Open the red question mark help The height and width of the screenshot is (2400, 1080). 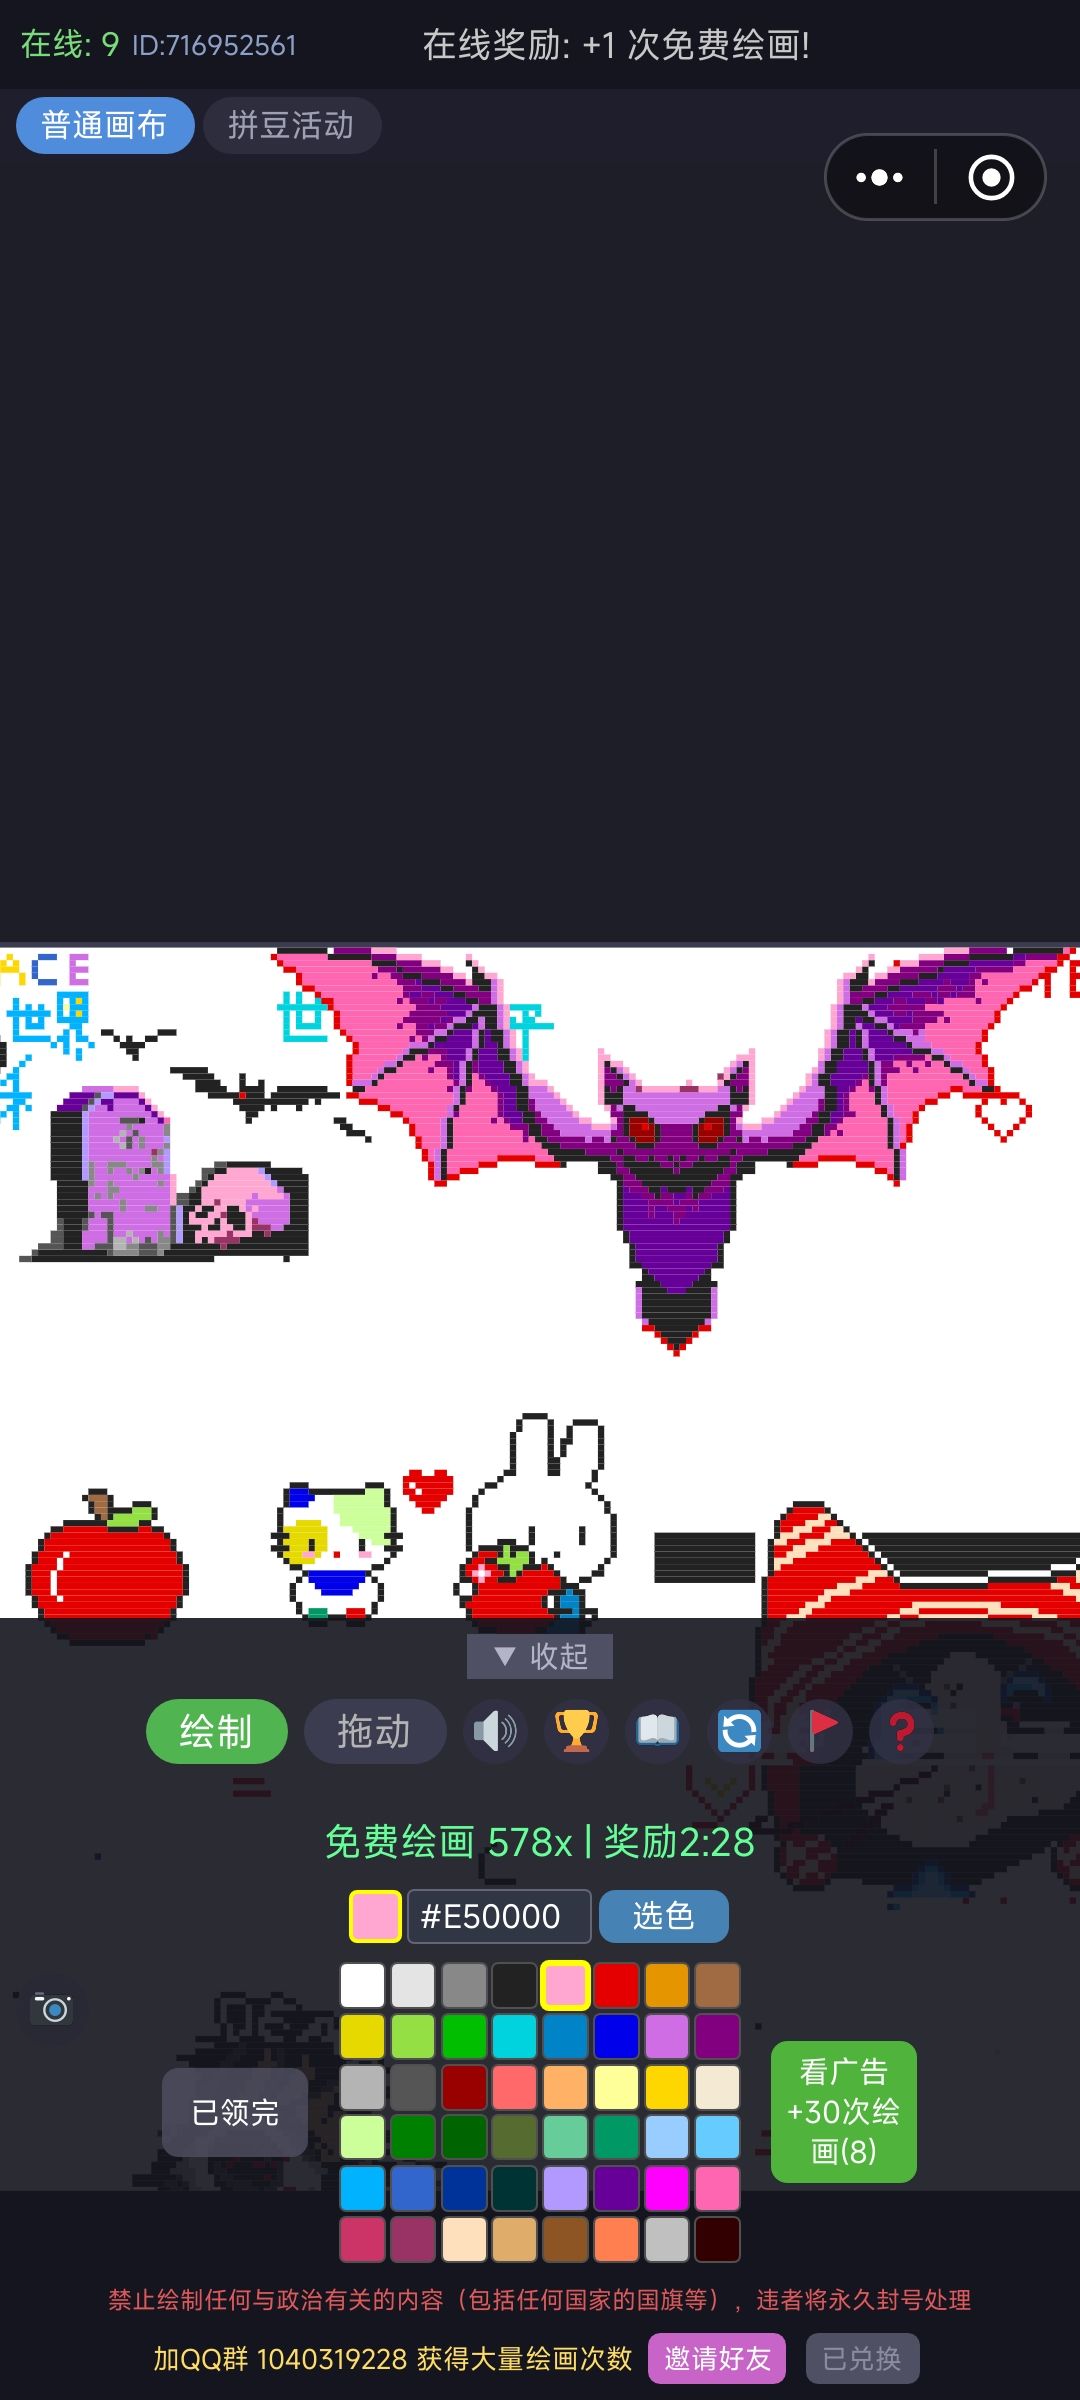click(901, 1731)
